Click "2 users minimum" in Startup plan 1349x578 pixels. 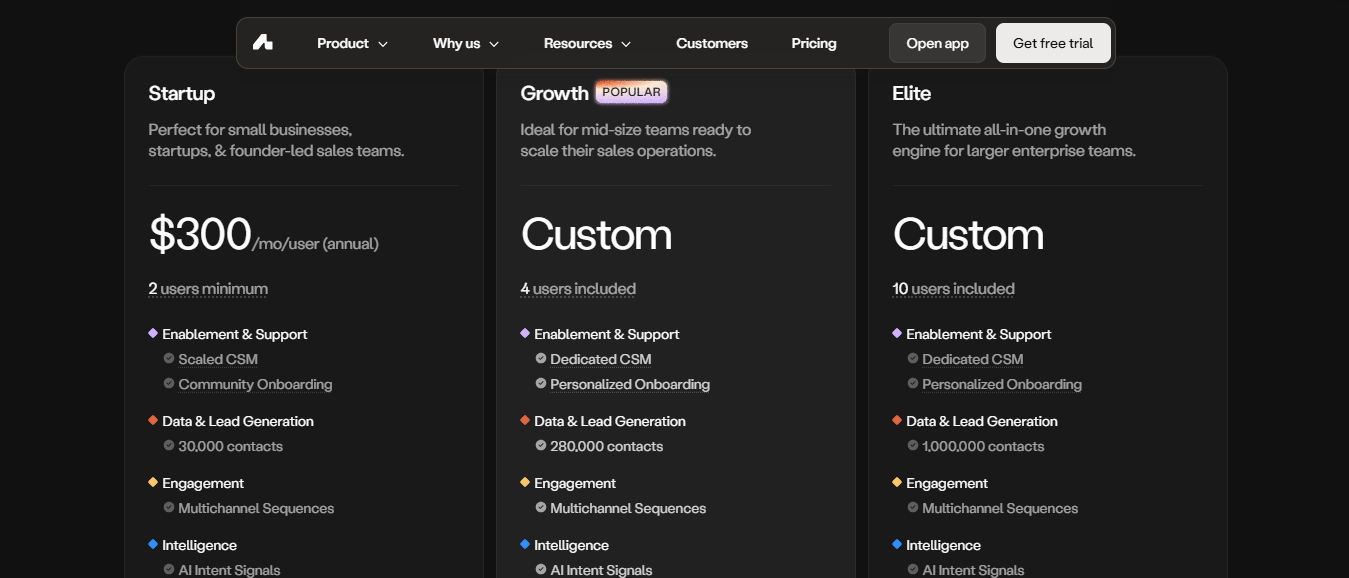coord(208,289)
